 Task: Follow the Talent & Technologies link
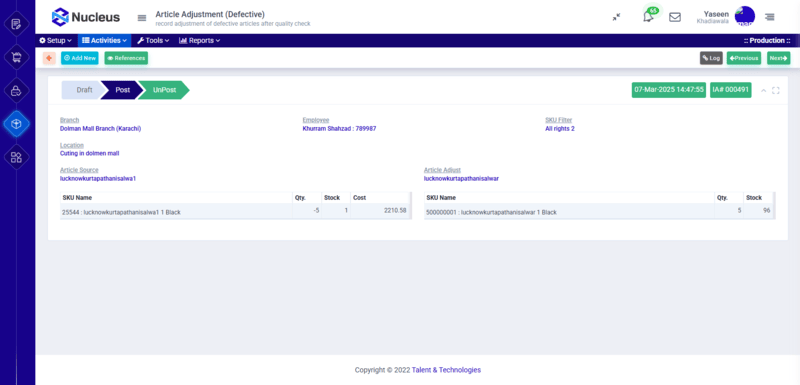click(446, 370)
